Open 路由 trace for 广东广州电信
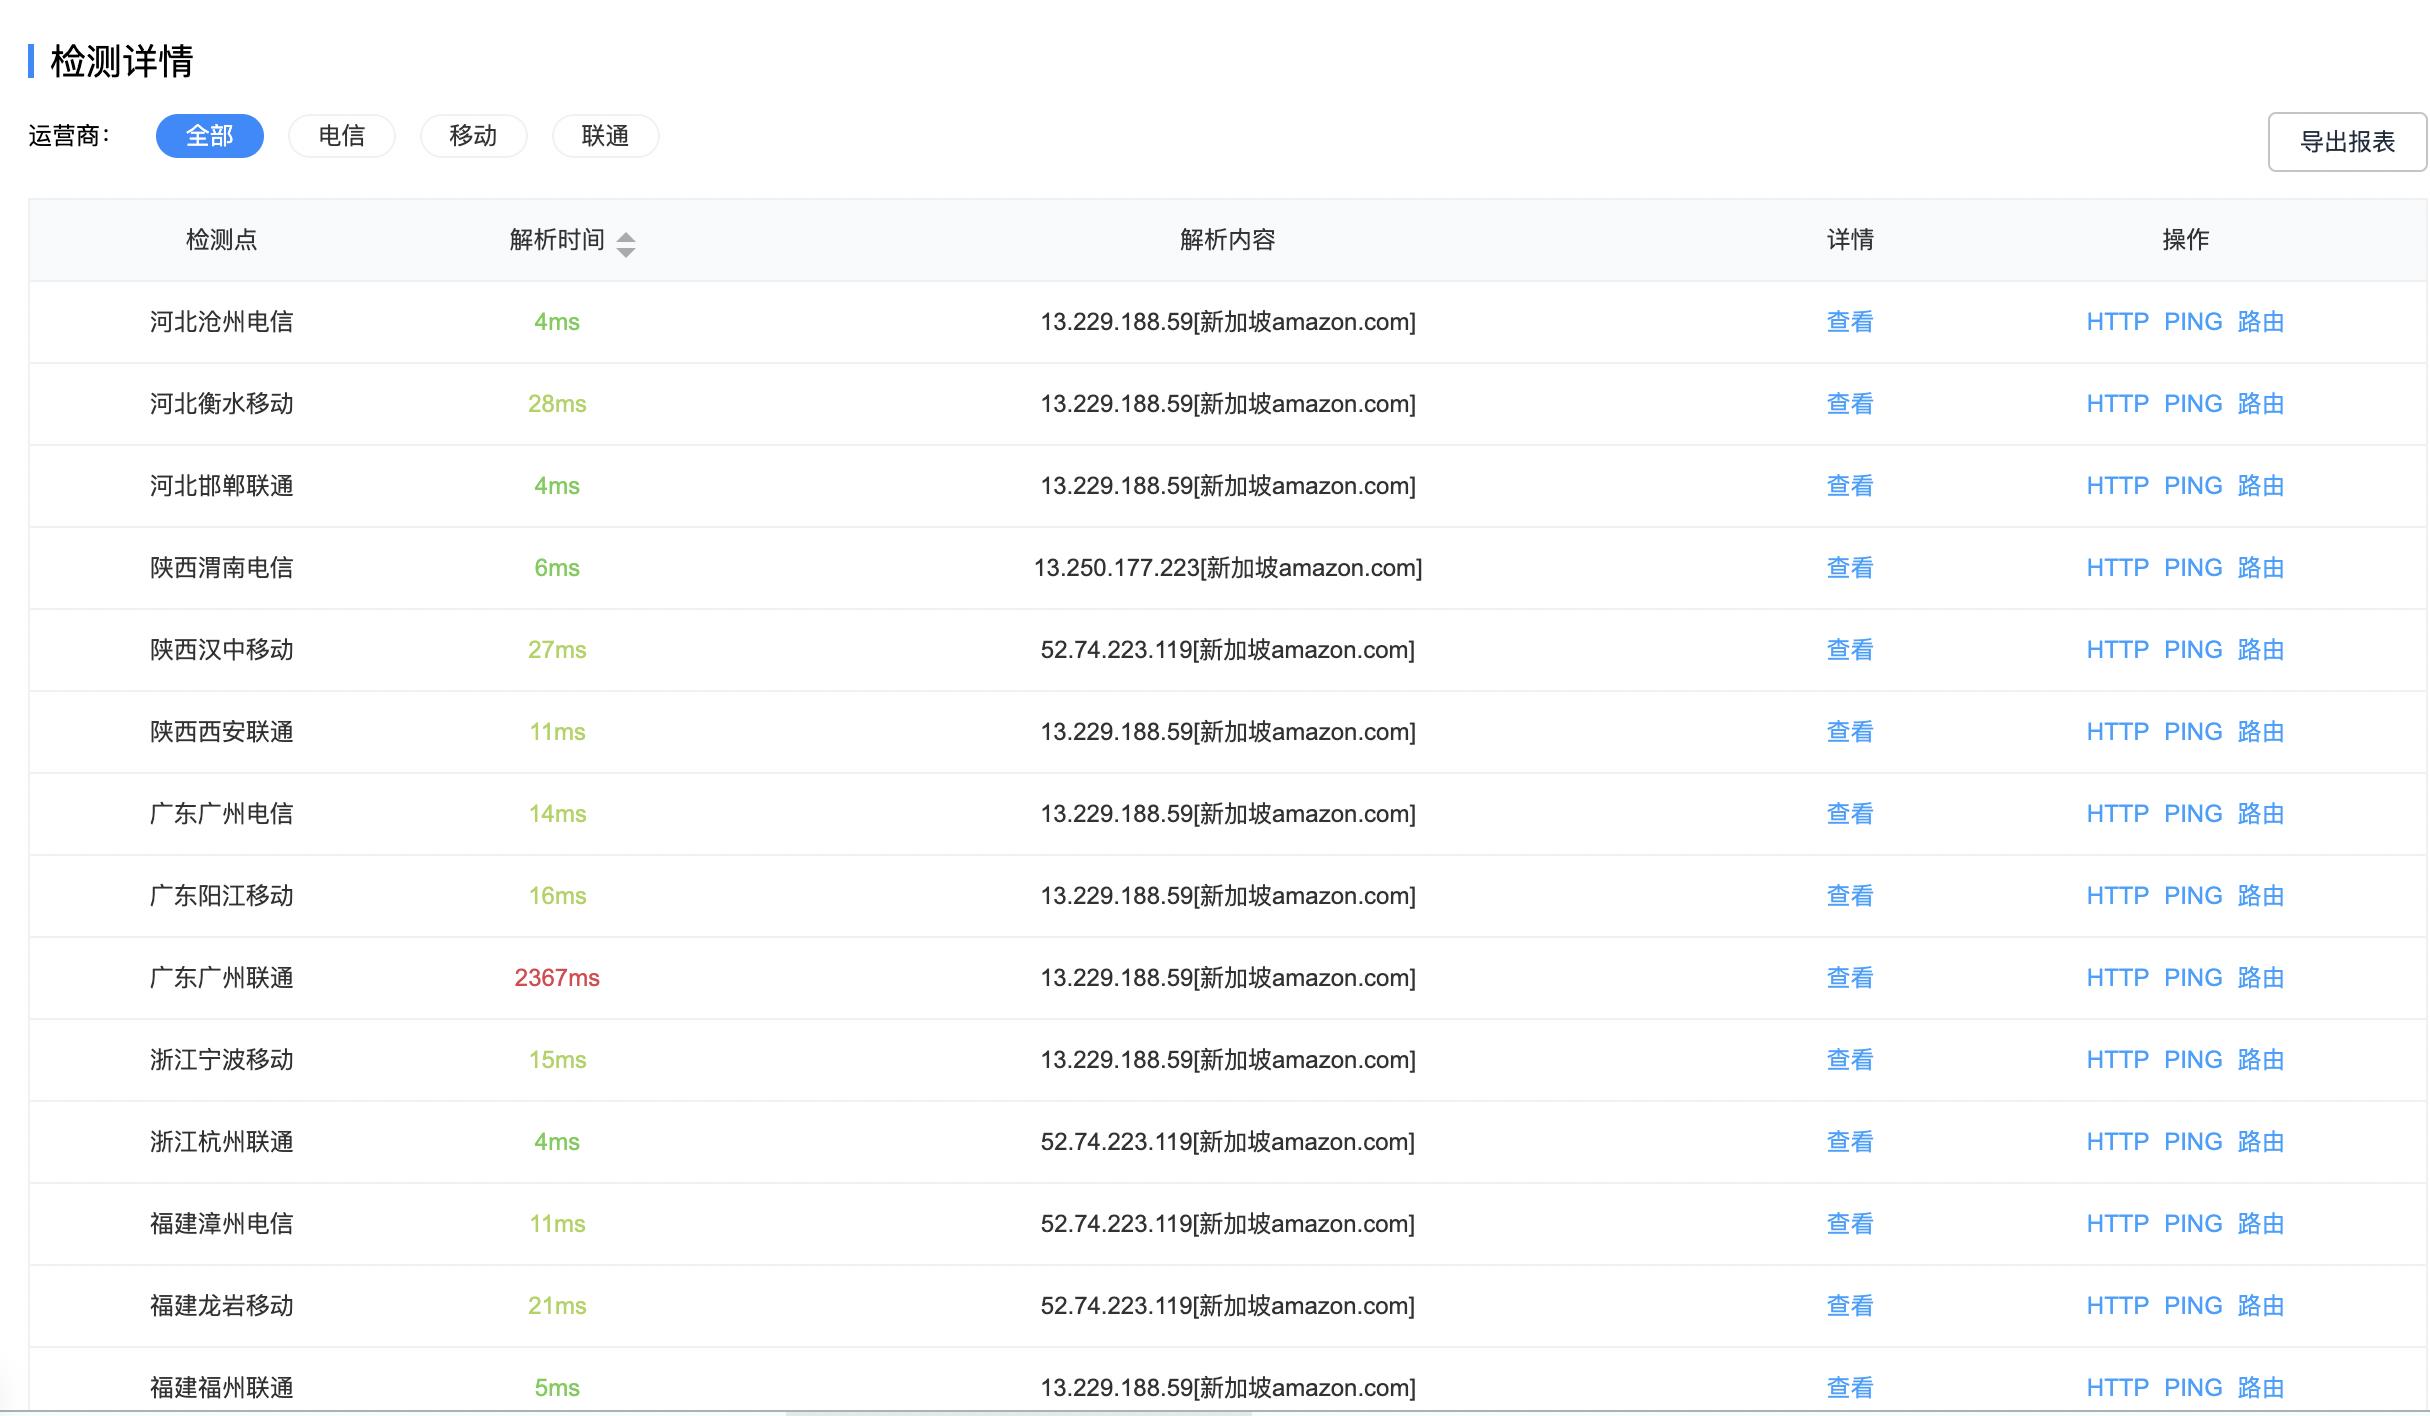Image resolution: width=2430 pixels, height=1416 pixels. pyautogui.click(x=2261, y=814)
